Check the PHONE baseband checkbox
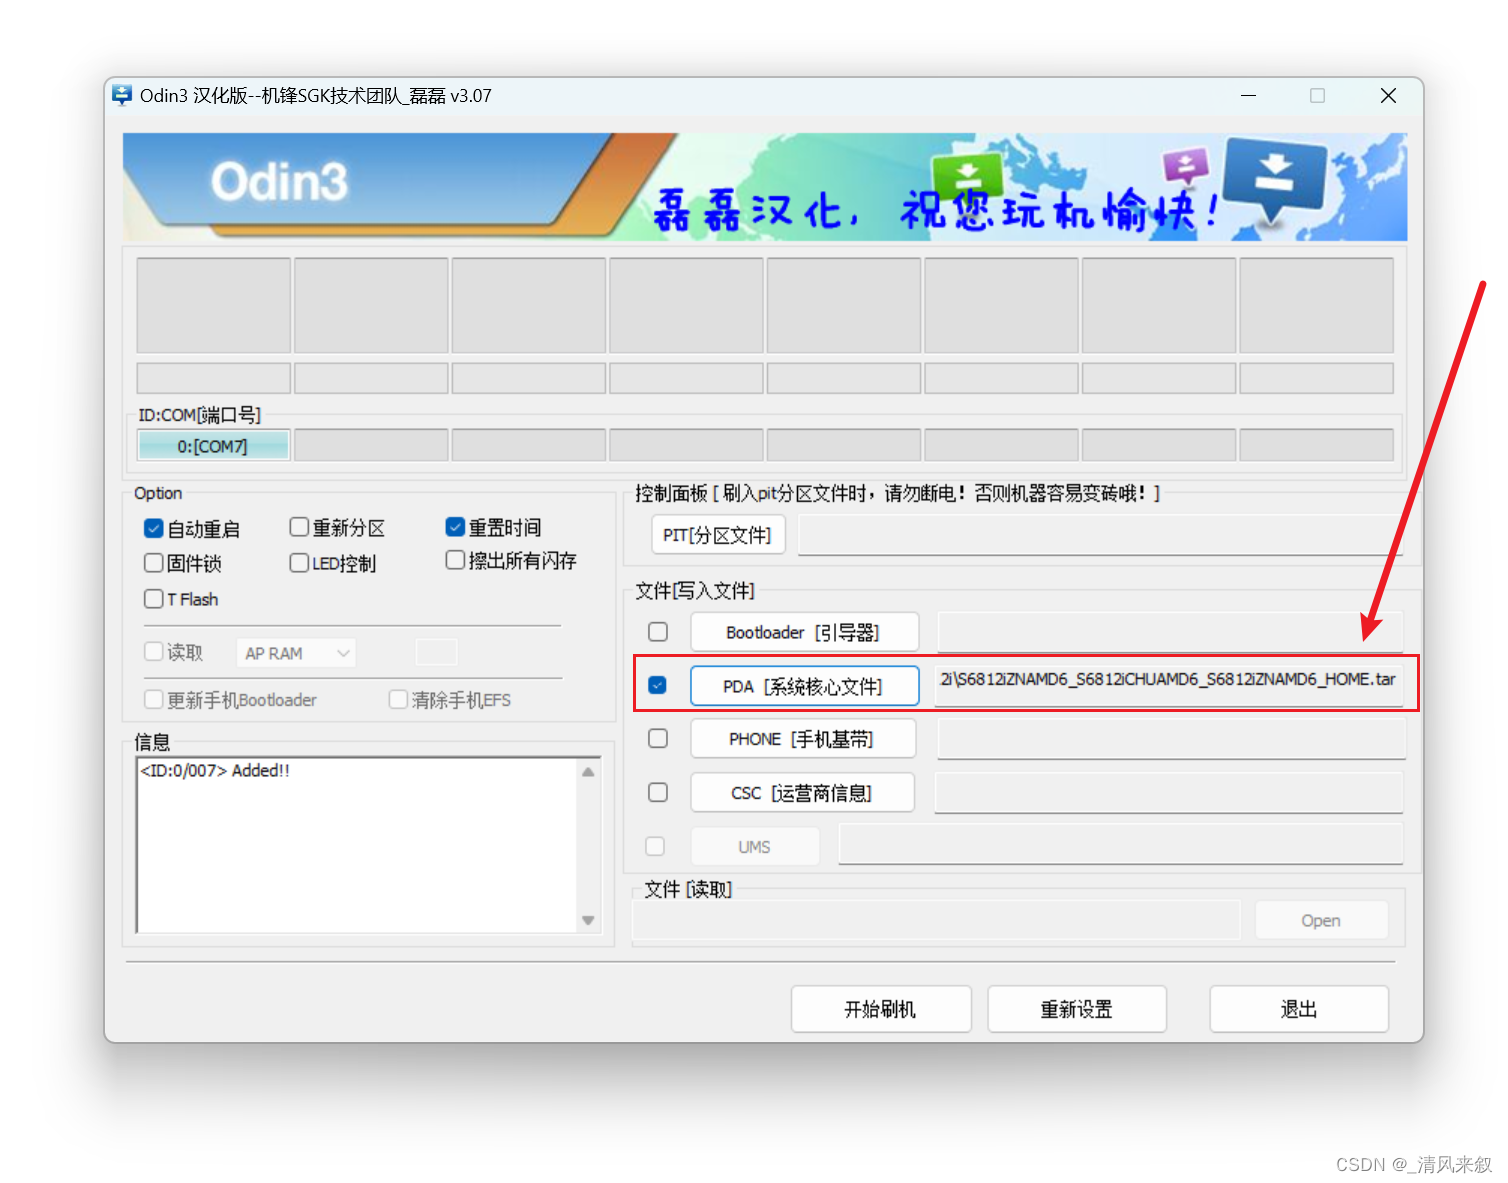 coord(658,738)
